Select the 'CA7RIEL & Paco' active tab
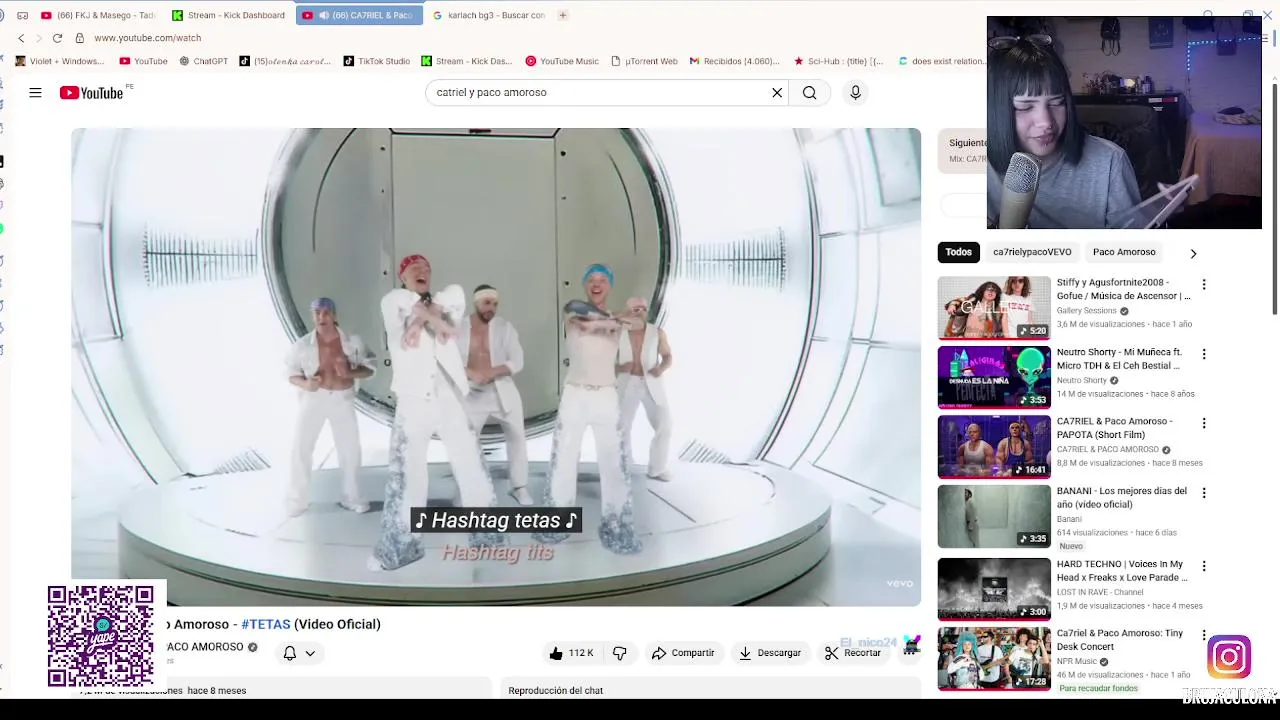Screen dimensions: 1280x720 coord(360,15)
